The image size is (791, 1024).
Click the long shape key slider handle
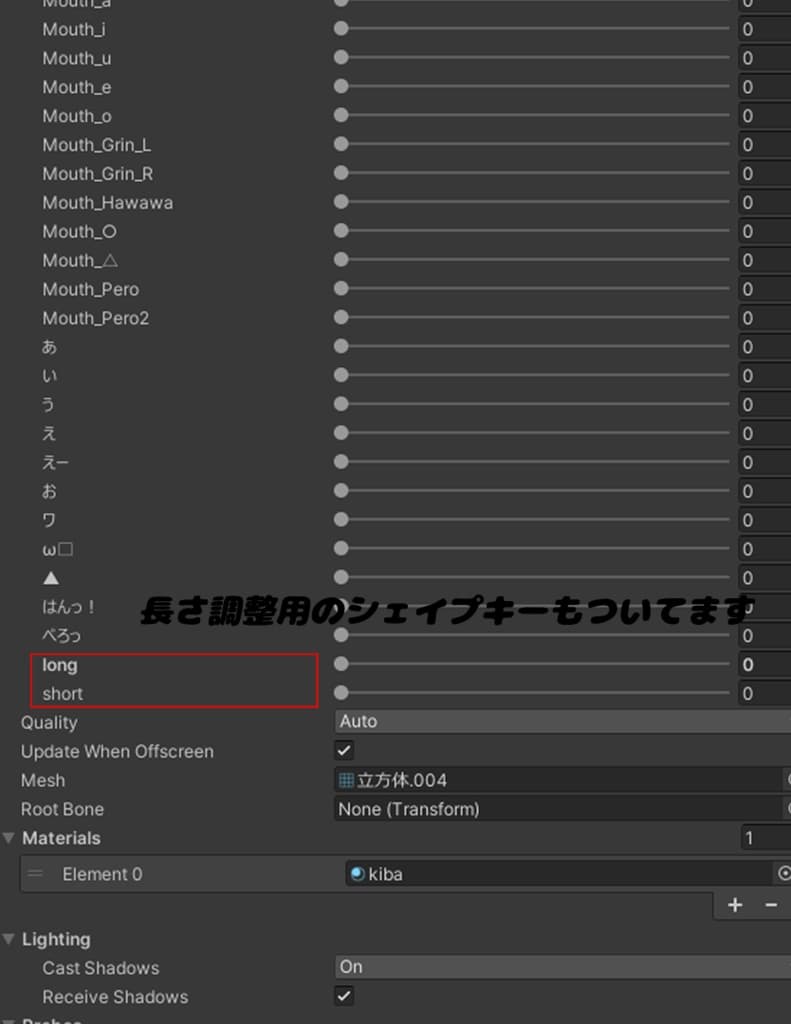coord(341,664)
